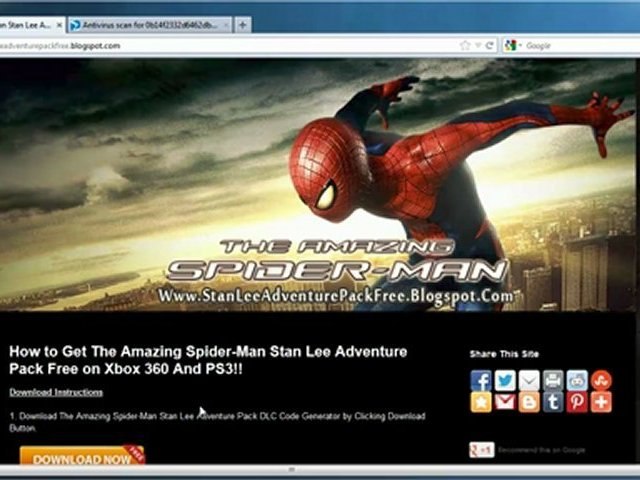Click the Google search engine icon

(510, 45)
